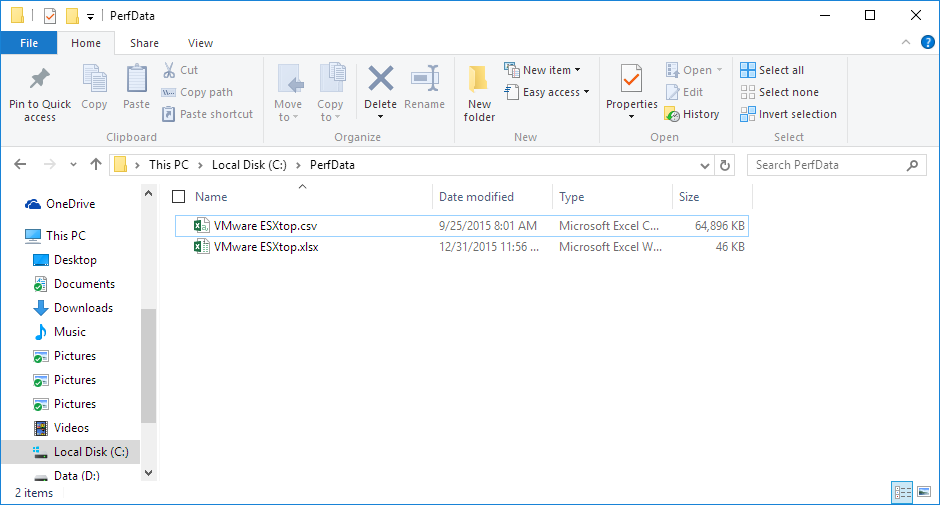The height and width of the screenshot is (505, 940).
Task: Switch to Large icons view in status bar
Action: (x=924, y=492)
